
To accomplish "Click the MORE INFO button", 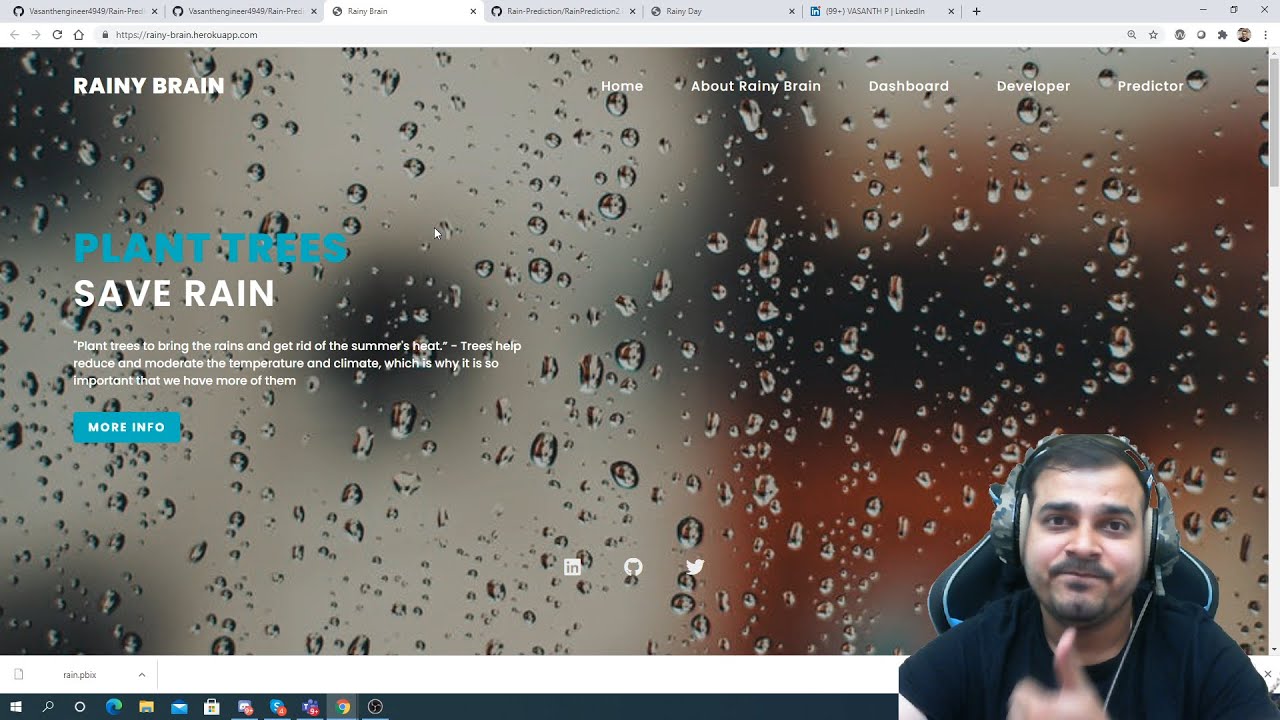I will [x=127, y=427].
